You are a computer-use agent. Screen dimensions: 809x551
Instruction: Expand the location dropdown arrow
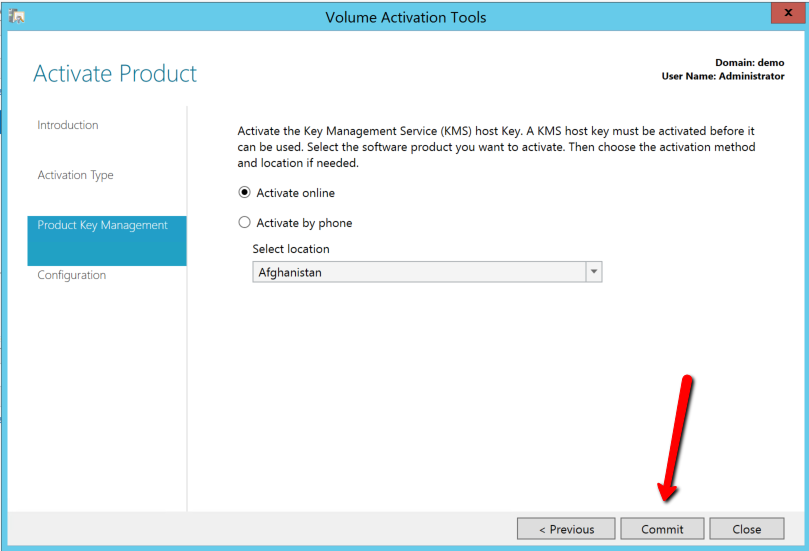[x=594, y=272]
